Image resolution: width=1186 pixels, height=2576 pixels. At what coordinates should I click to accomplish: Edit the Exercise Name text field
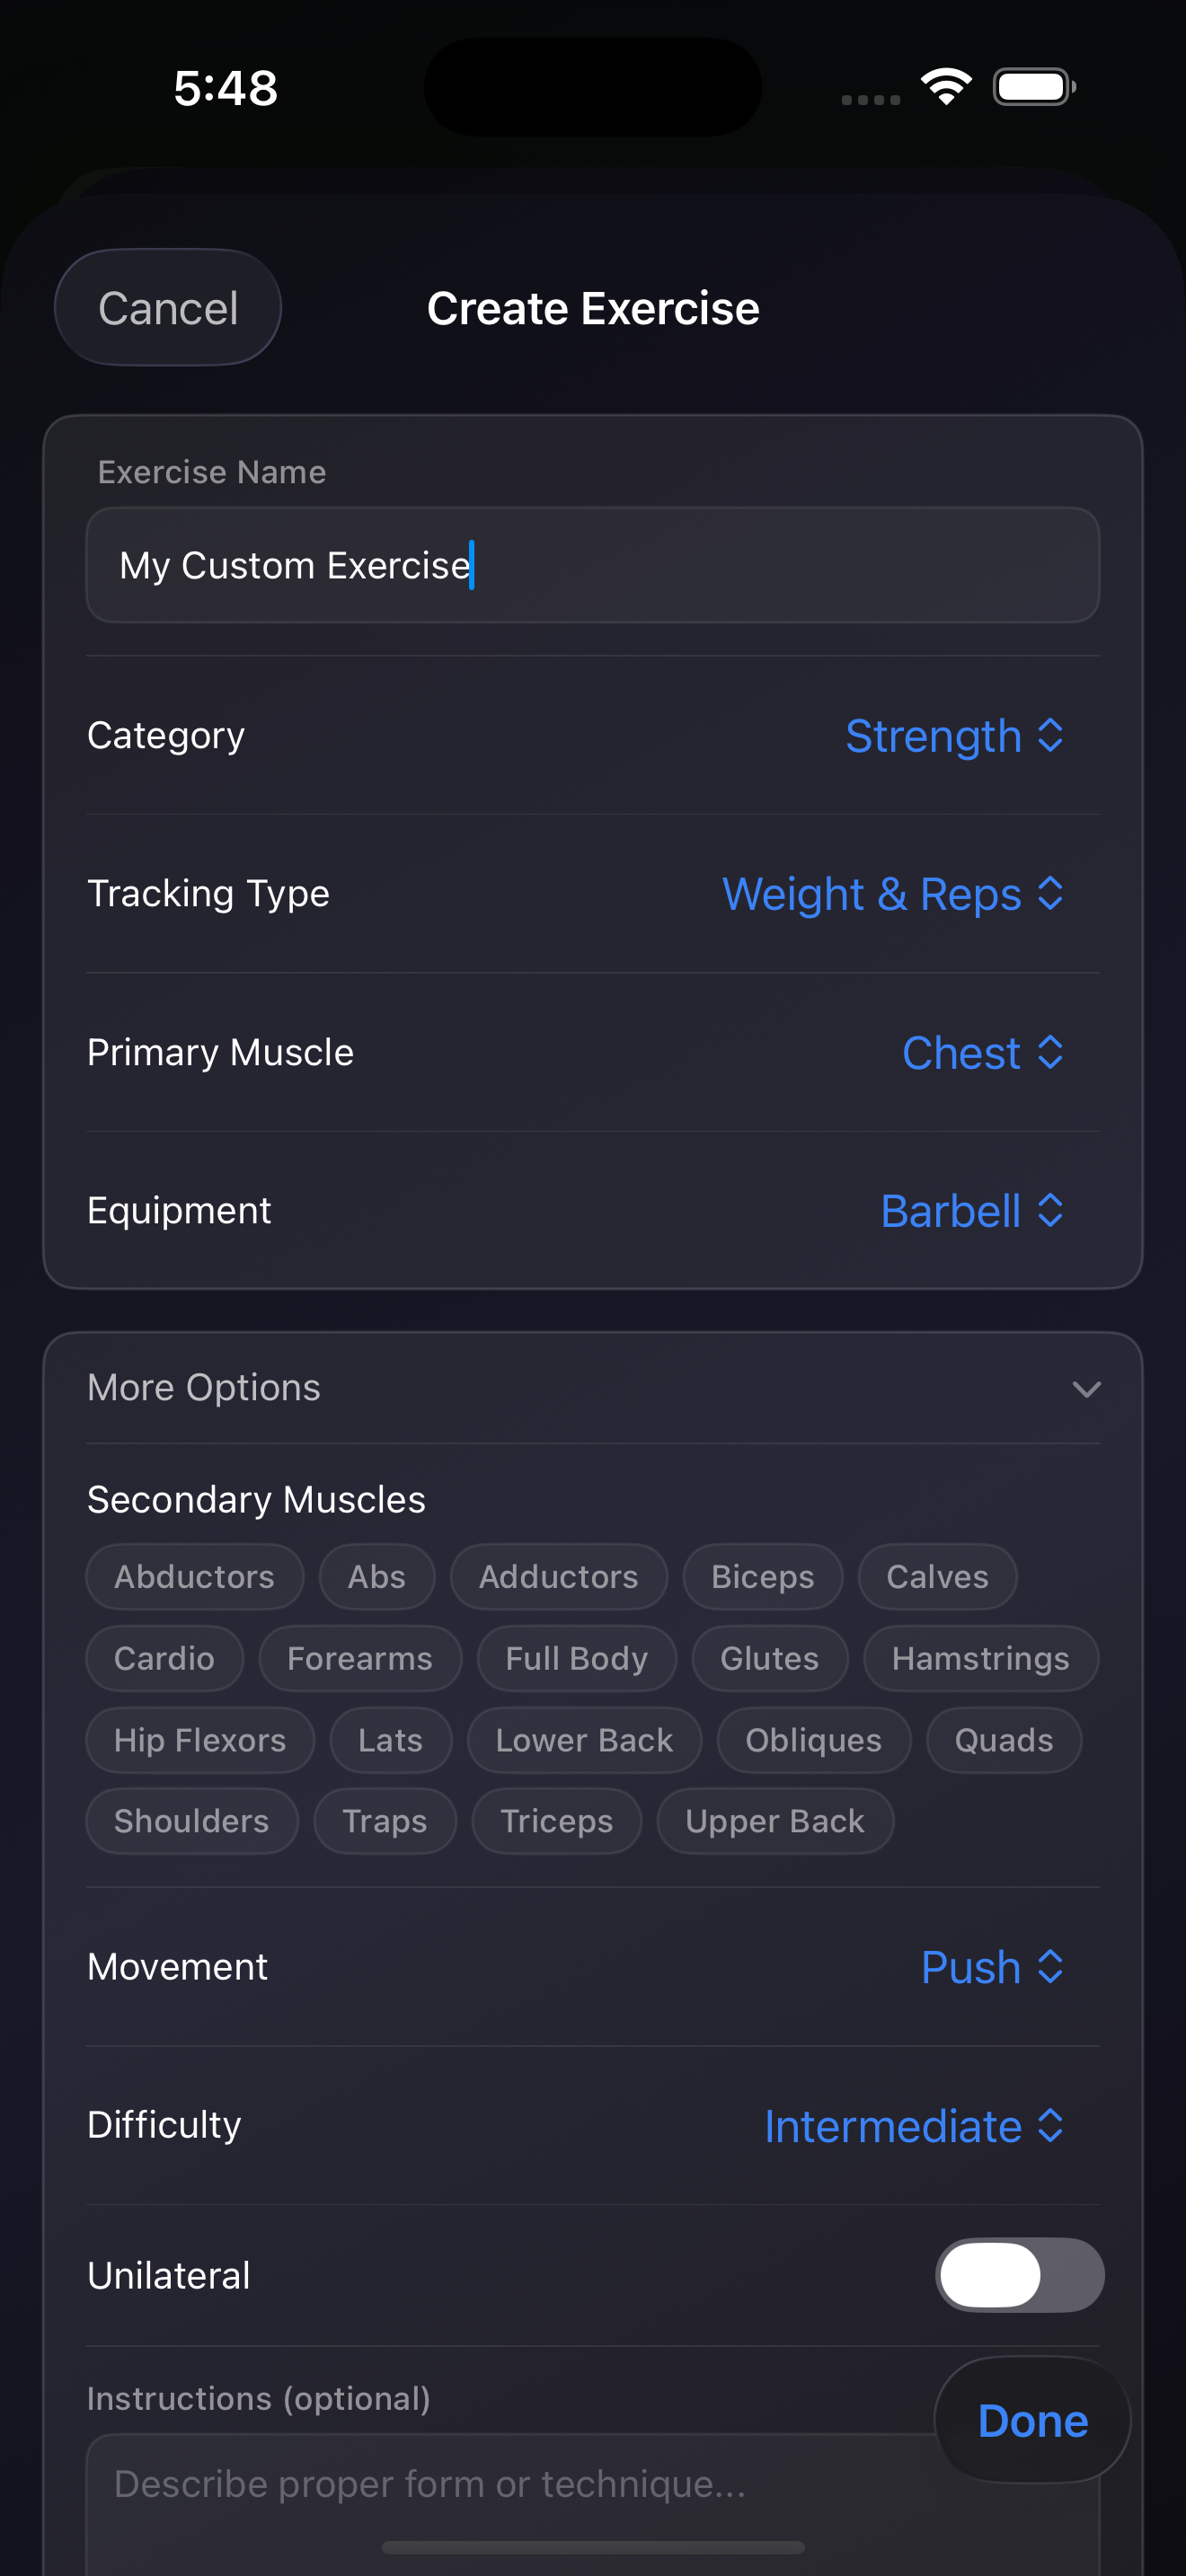coord(593,566)
